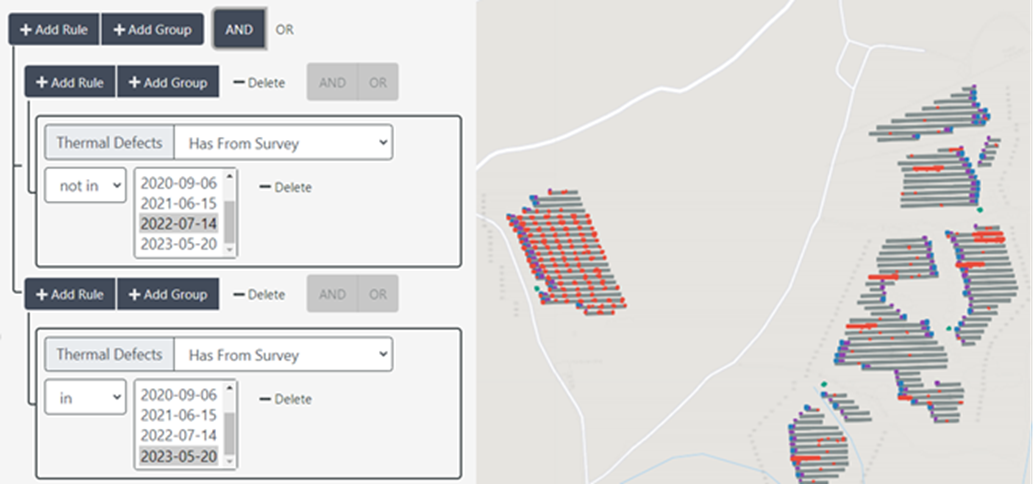Click the disabled OR in first group

point(378,82)
